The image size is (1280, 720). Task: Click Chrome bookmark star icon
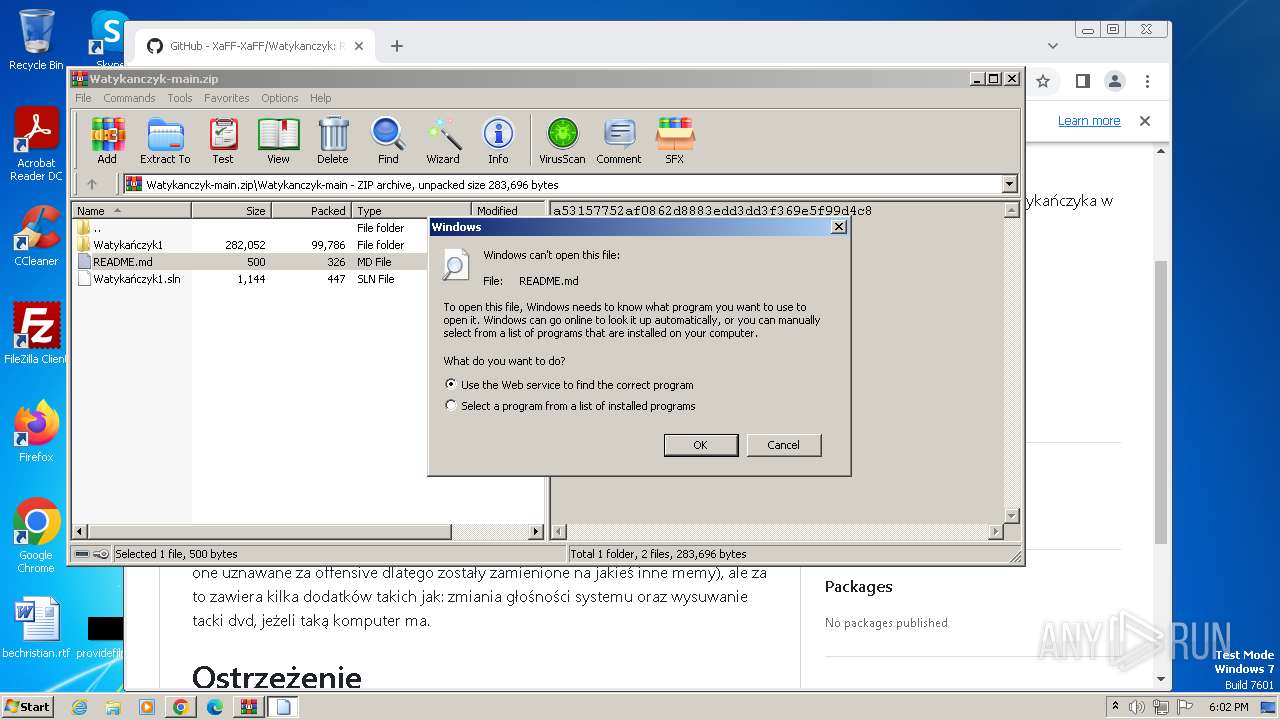pyautogui.click(x=1043, y=81)
